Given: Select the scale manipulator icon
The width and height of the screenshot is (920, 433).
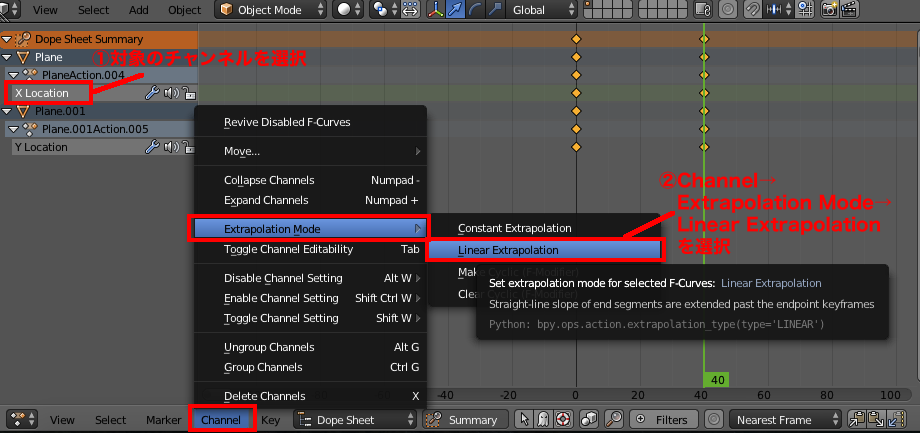Looking at the screenshot, I should [495, 10].
